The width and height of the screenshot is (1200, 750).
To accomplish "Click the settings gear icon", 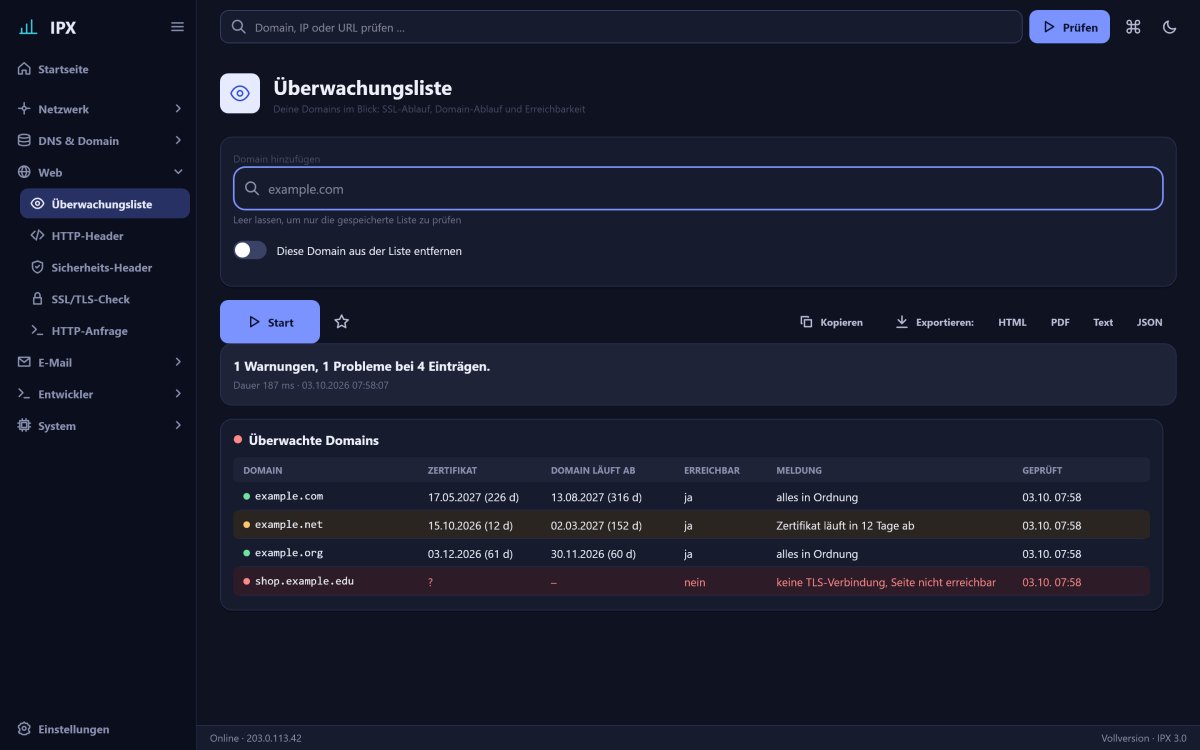I will [24, 729].
